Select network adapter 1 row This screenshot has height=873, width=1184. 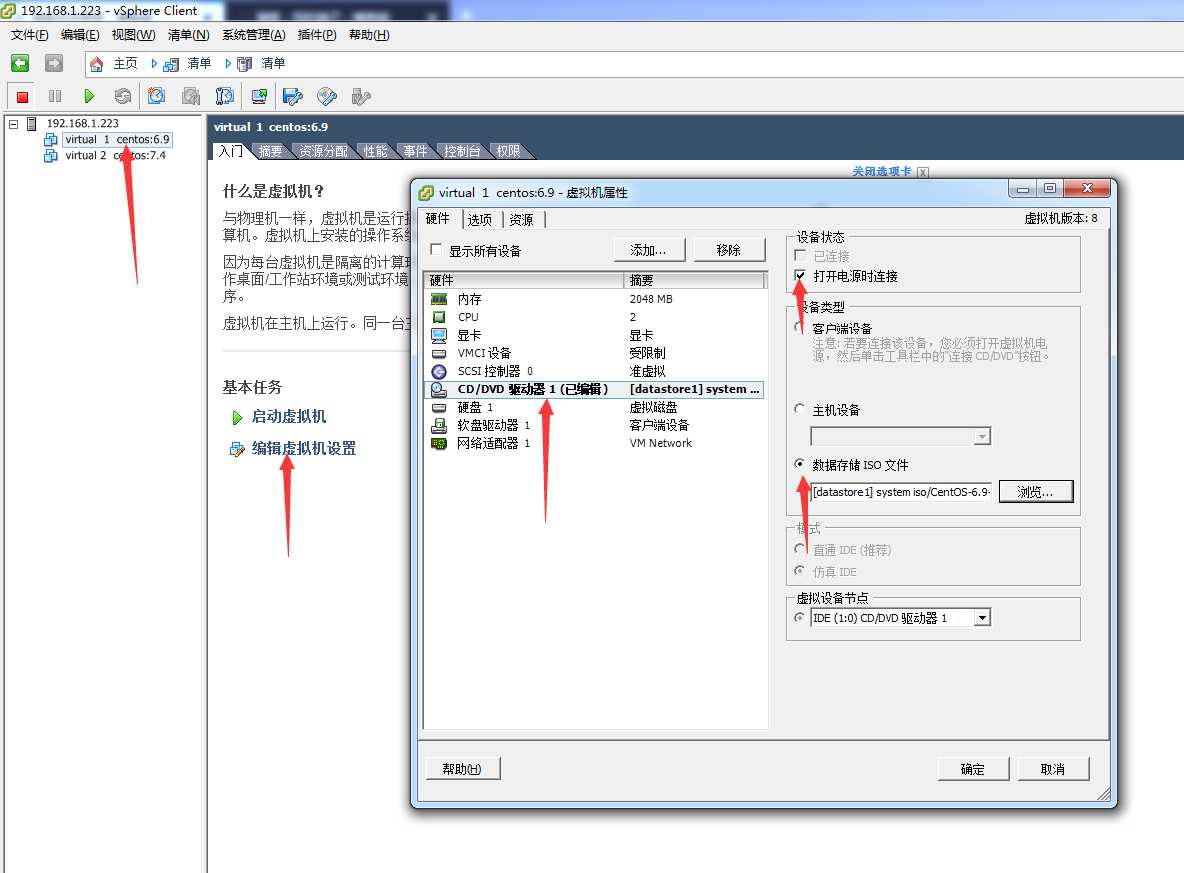[594, 443]
